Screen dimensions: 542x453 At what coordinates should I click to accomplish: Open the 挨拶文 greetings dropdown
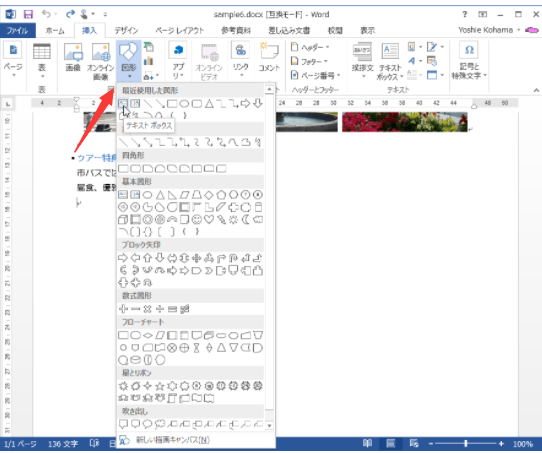362,61
